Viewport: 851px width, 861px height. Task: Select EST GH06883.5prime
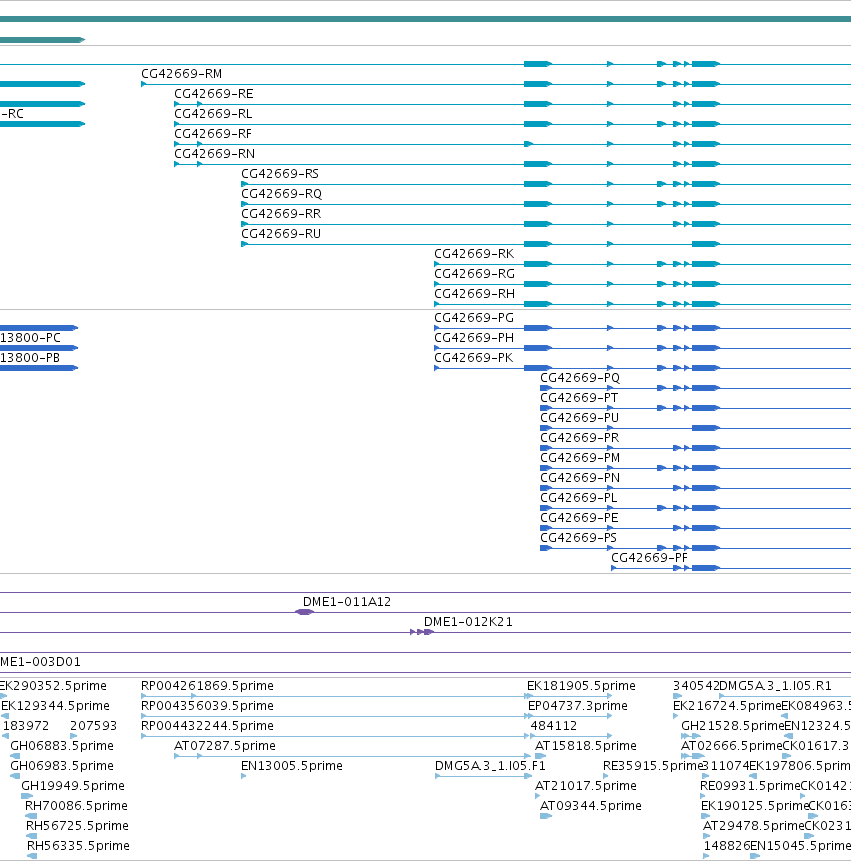click(62, 746)
